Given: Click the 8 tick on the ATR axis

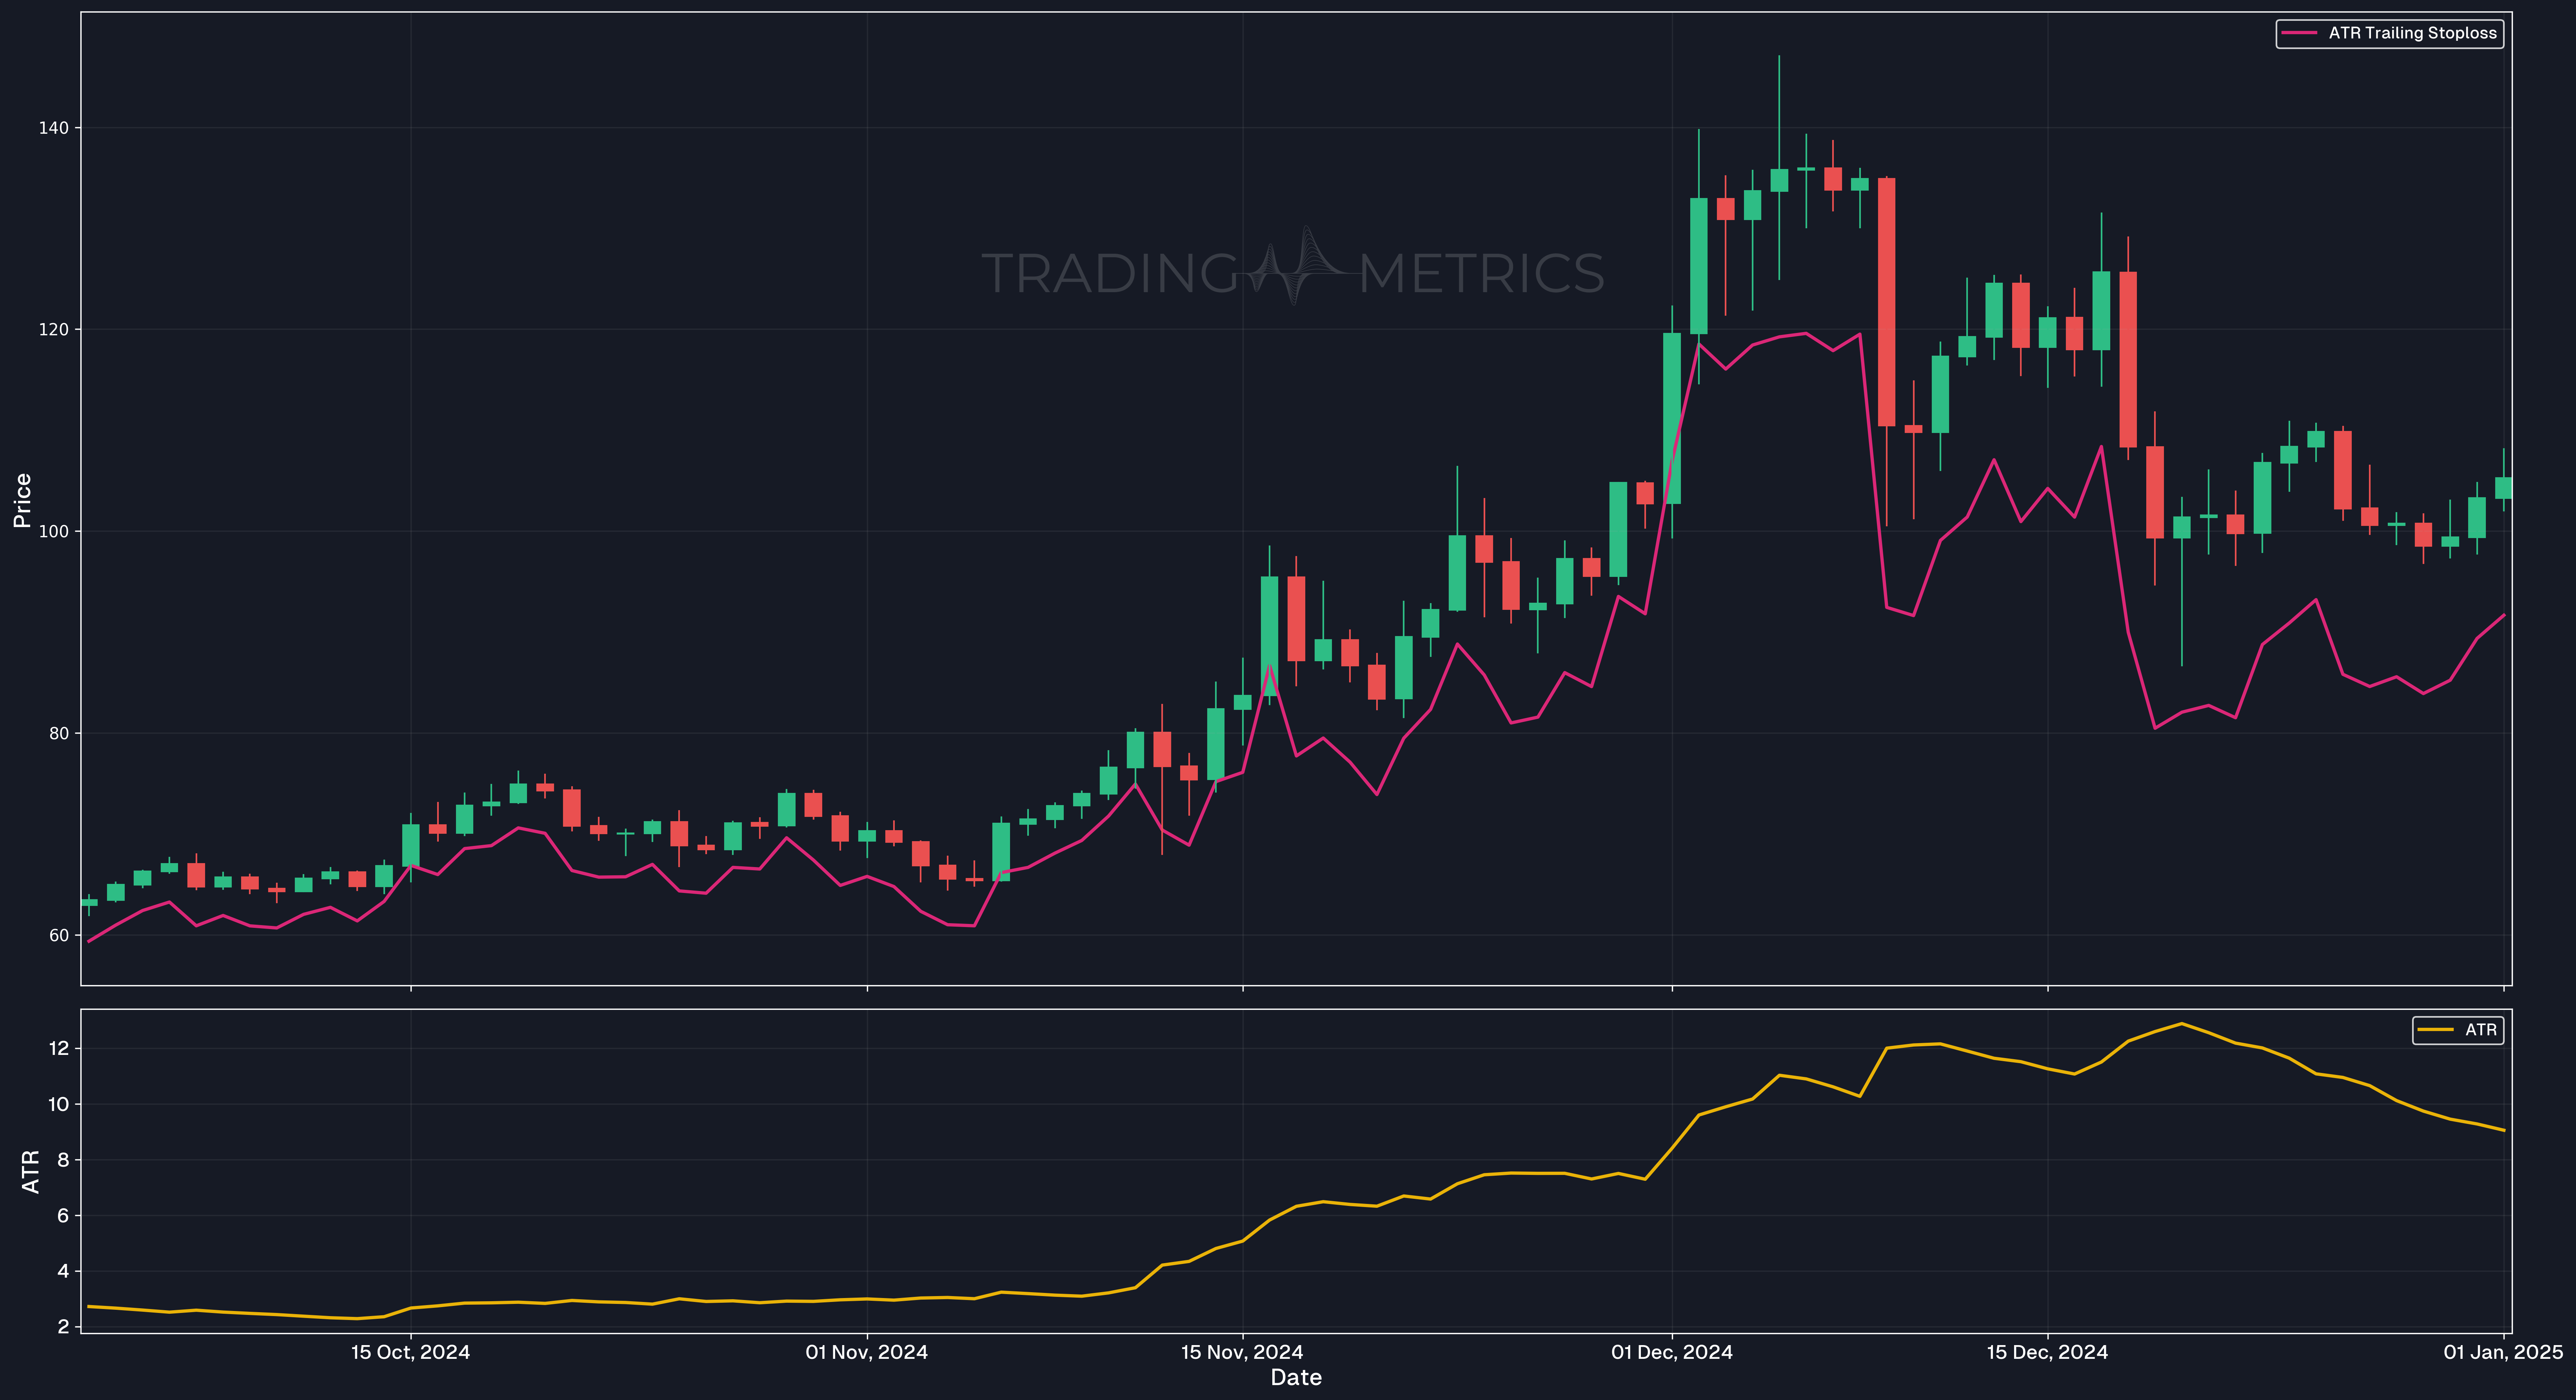Looking at the screenshot, I should 63,1160.
